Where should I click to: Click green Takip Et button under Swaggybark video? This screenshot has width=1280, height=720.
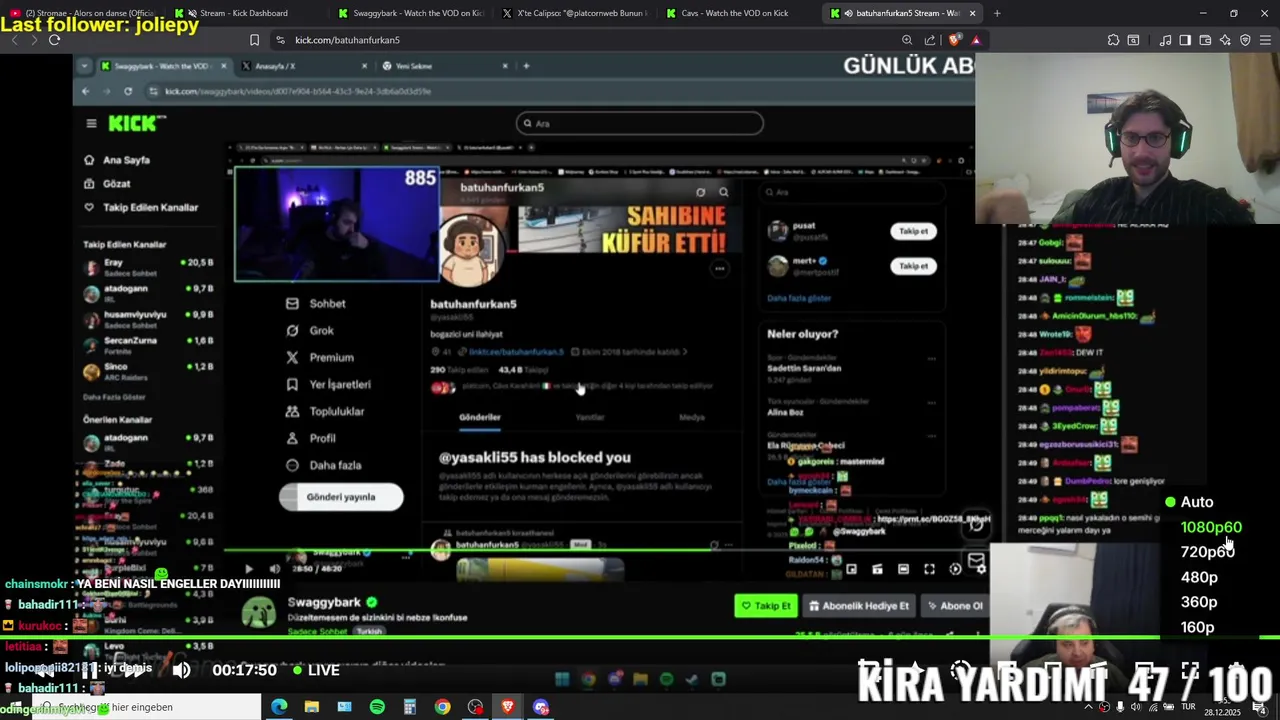coord(766,605)
